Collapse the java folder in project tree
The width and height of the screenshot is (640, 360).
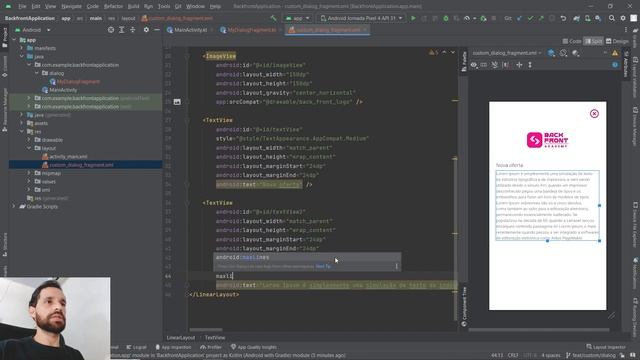click(22, 56)
